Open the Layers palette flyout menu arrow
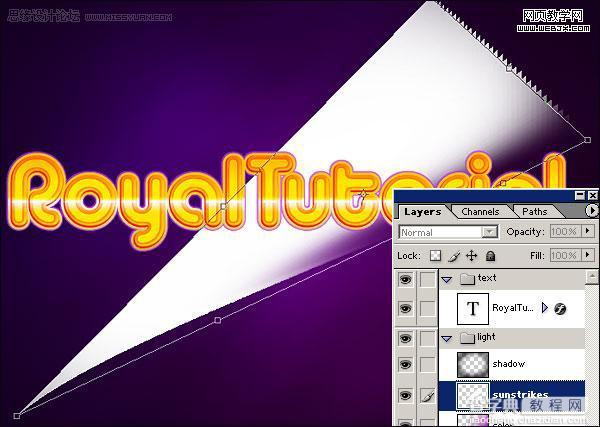 click(x=592, y=211)
